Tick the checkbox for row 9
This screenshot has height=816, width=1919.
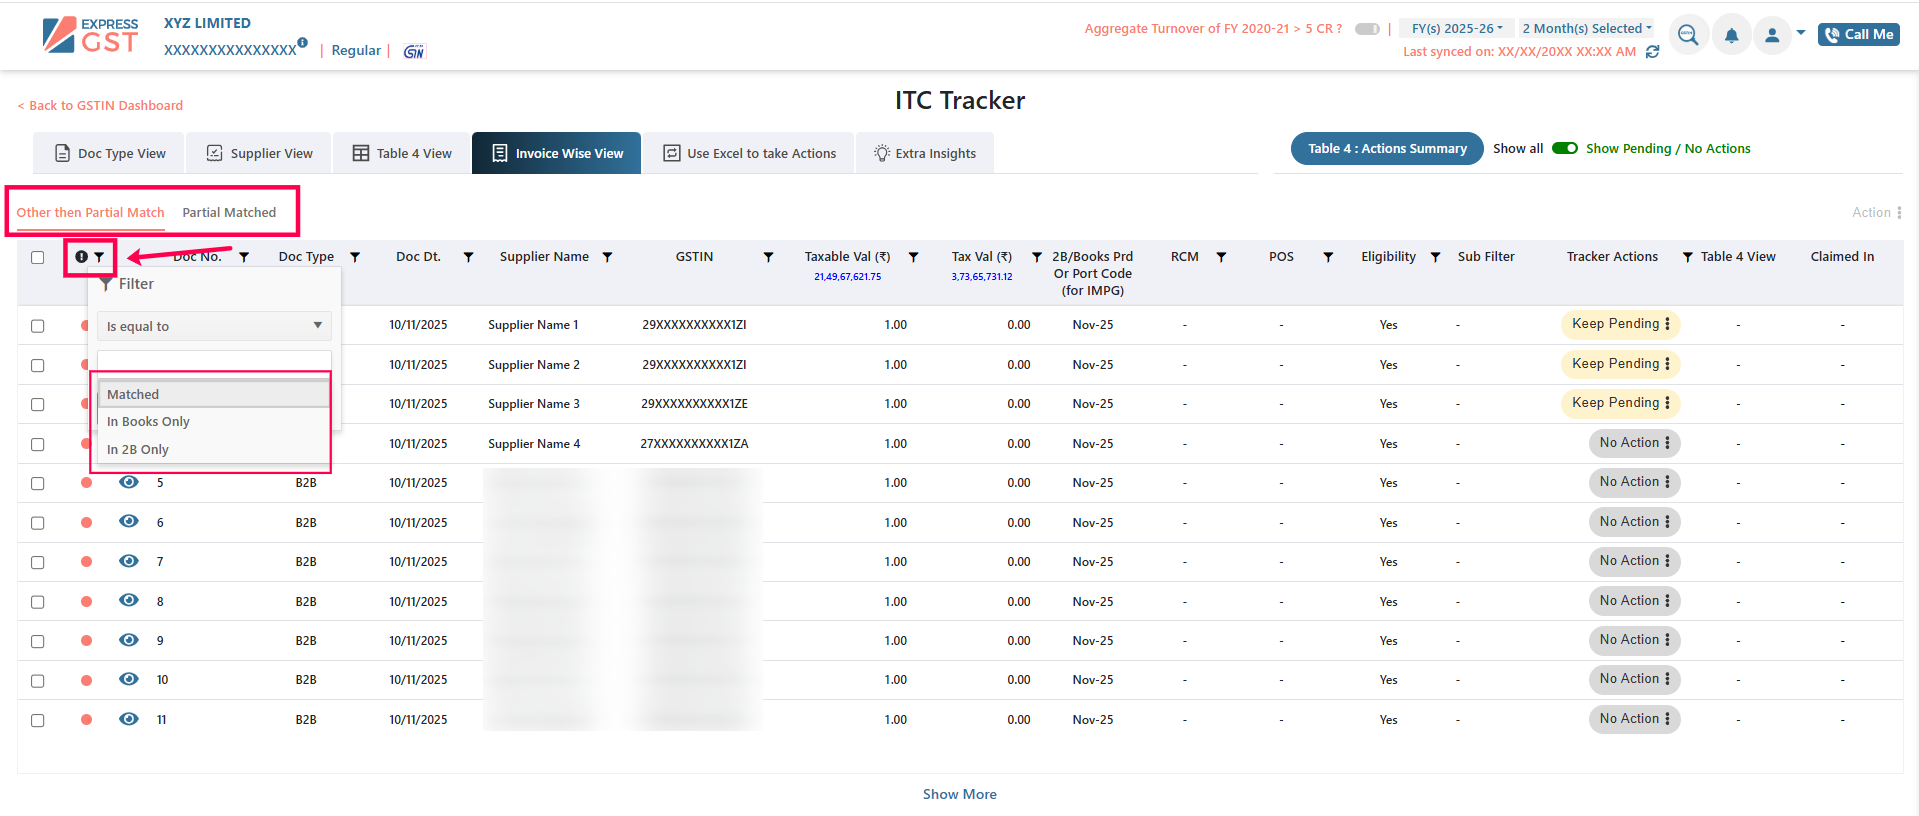(38, 641)
